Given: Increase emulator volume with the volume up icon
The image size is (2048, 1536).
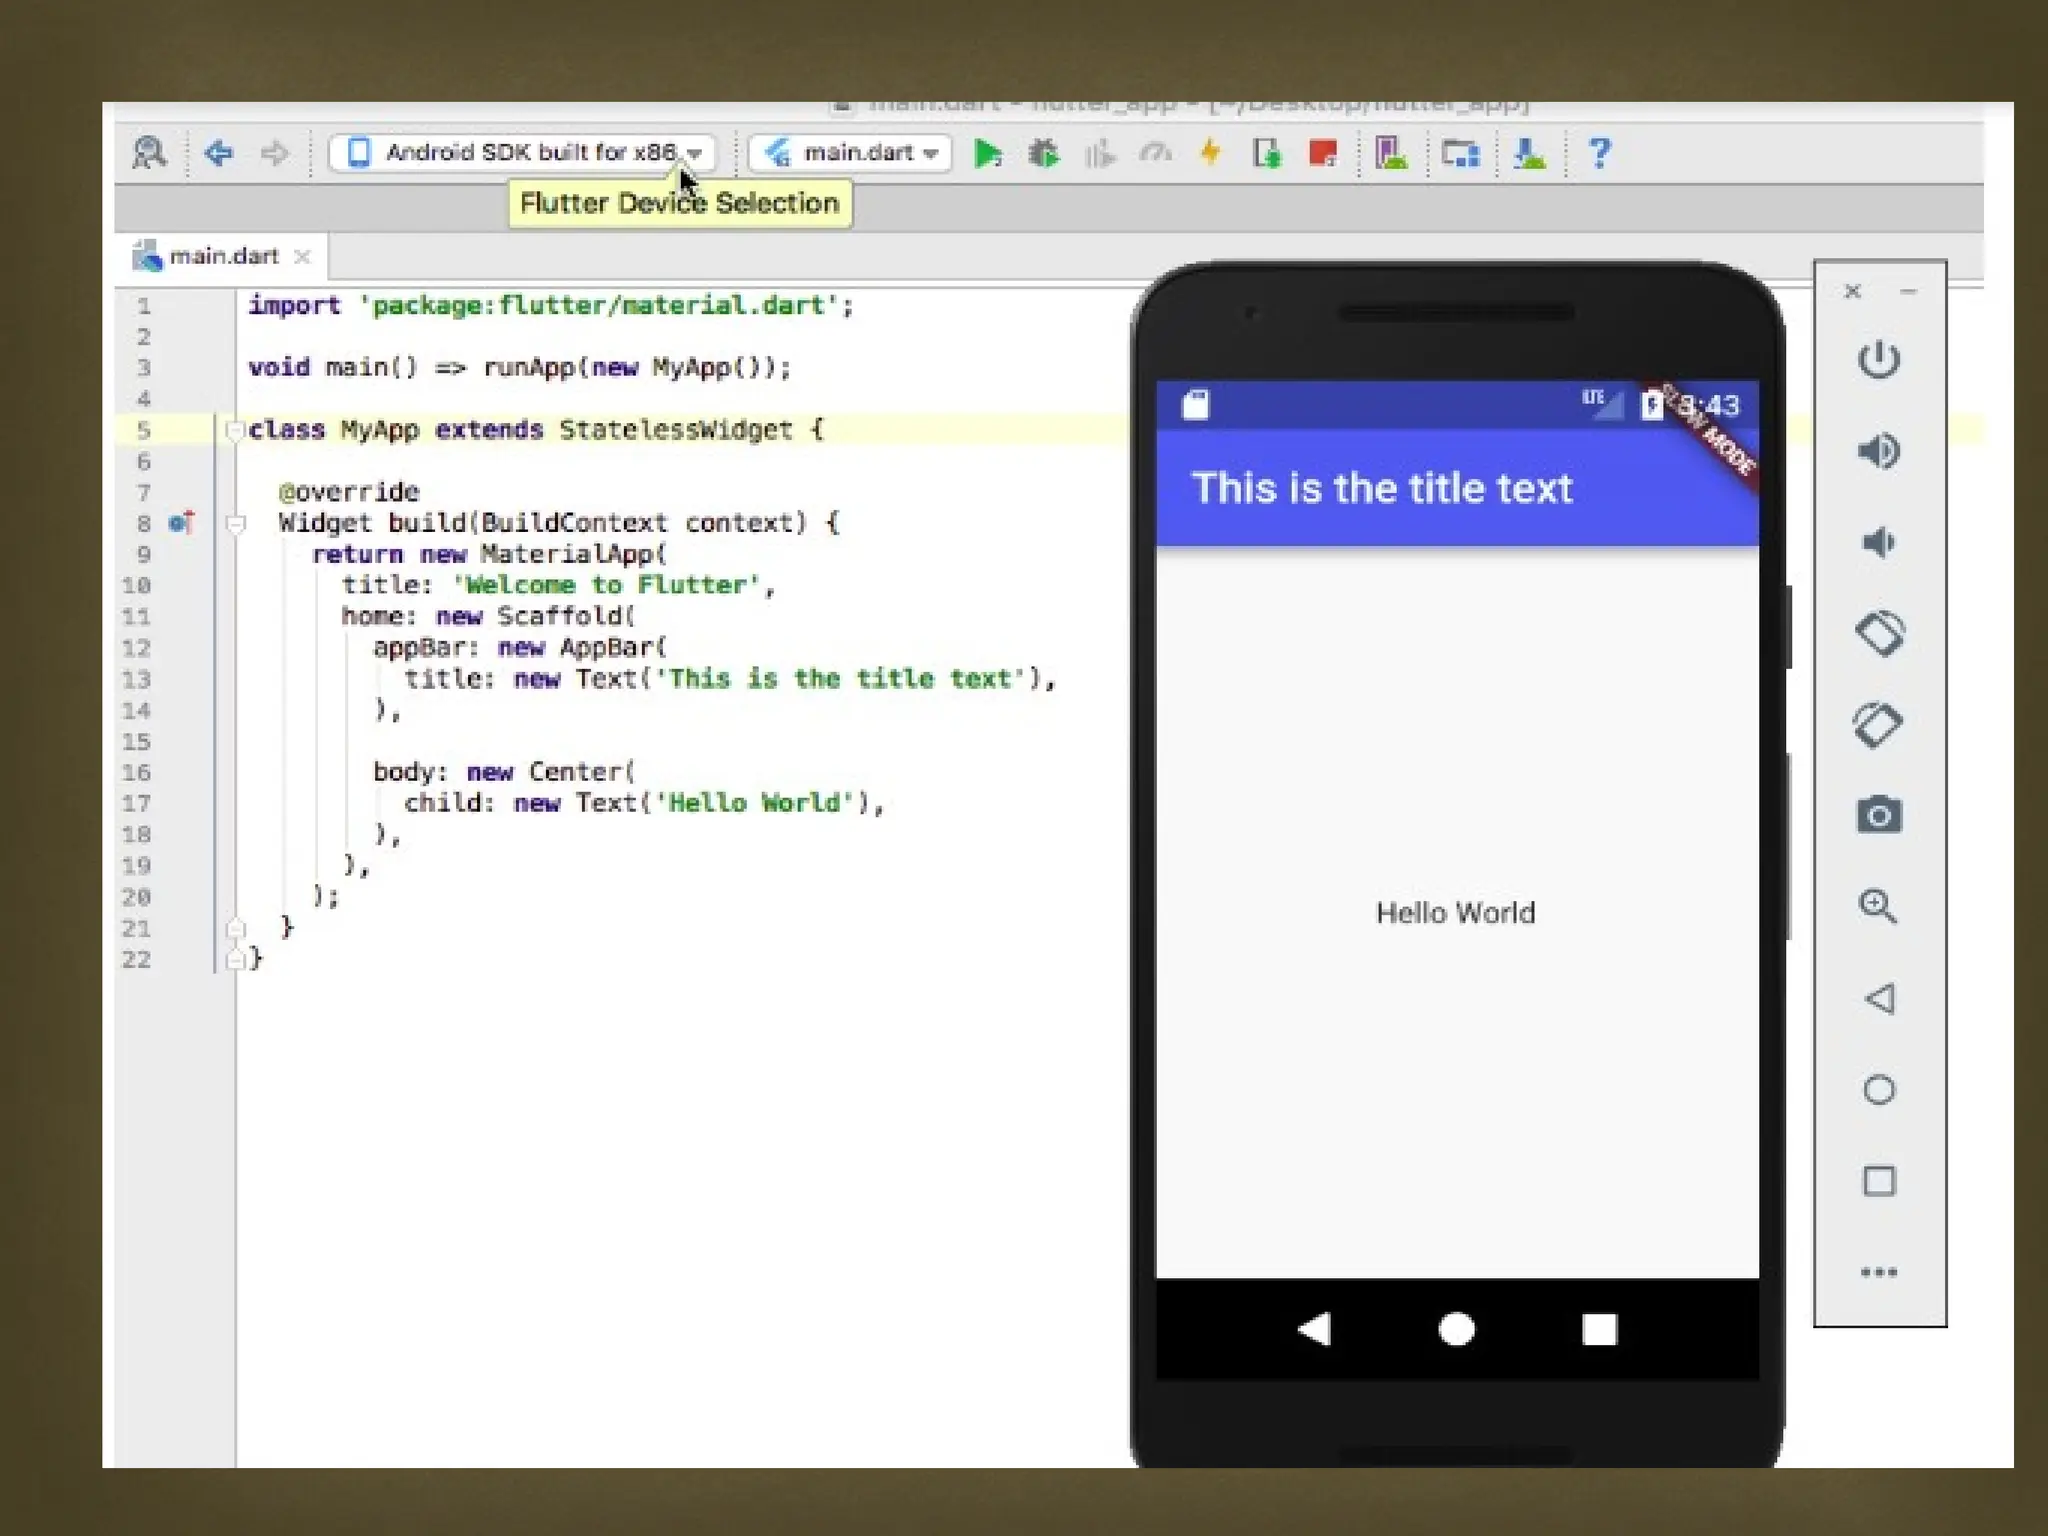Looking at the screenshot, I should [1878, 451].
